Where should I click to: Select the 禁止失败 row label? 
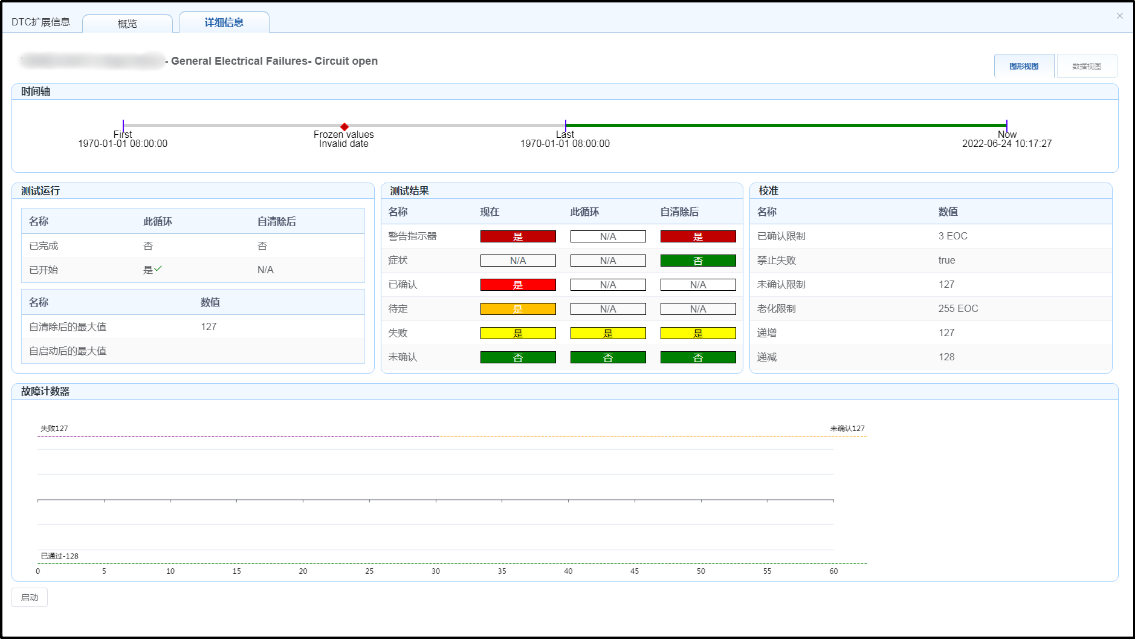(776, 260)
